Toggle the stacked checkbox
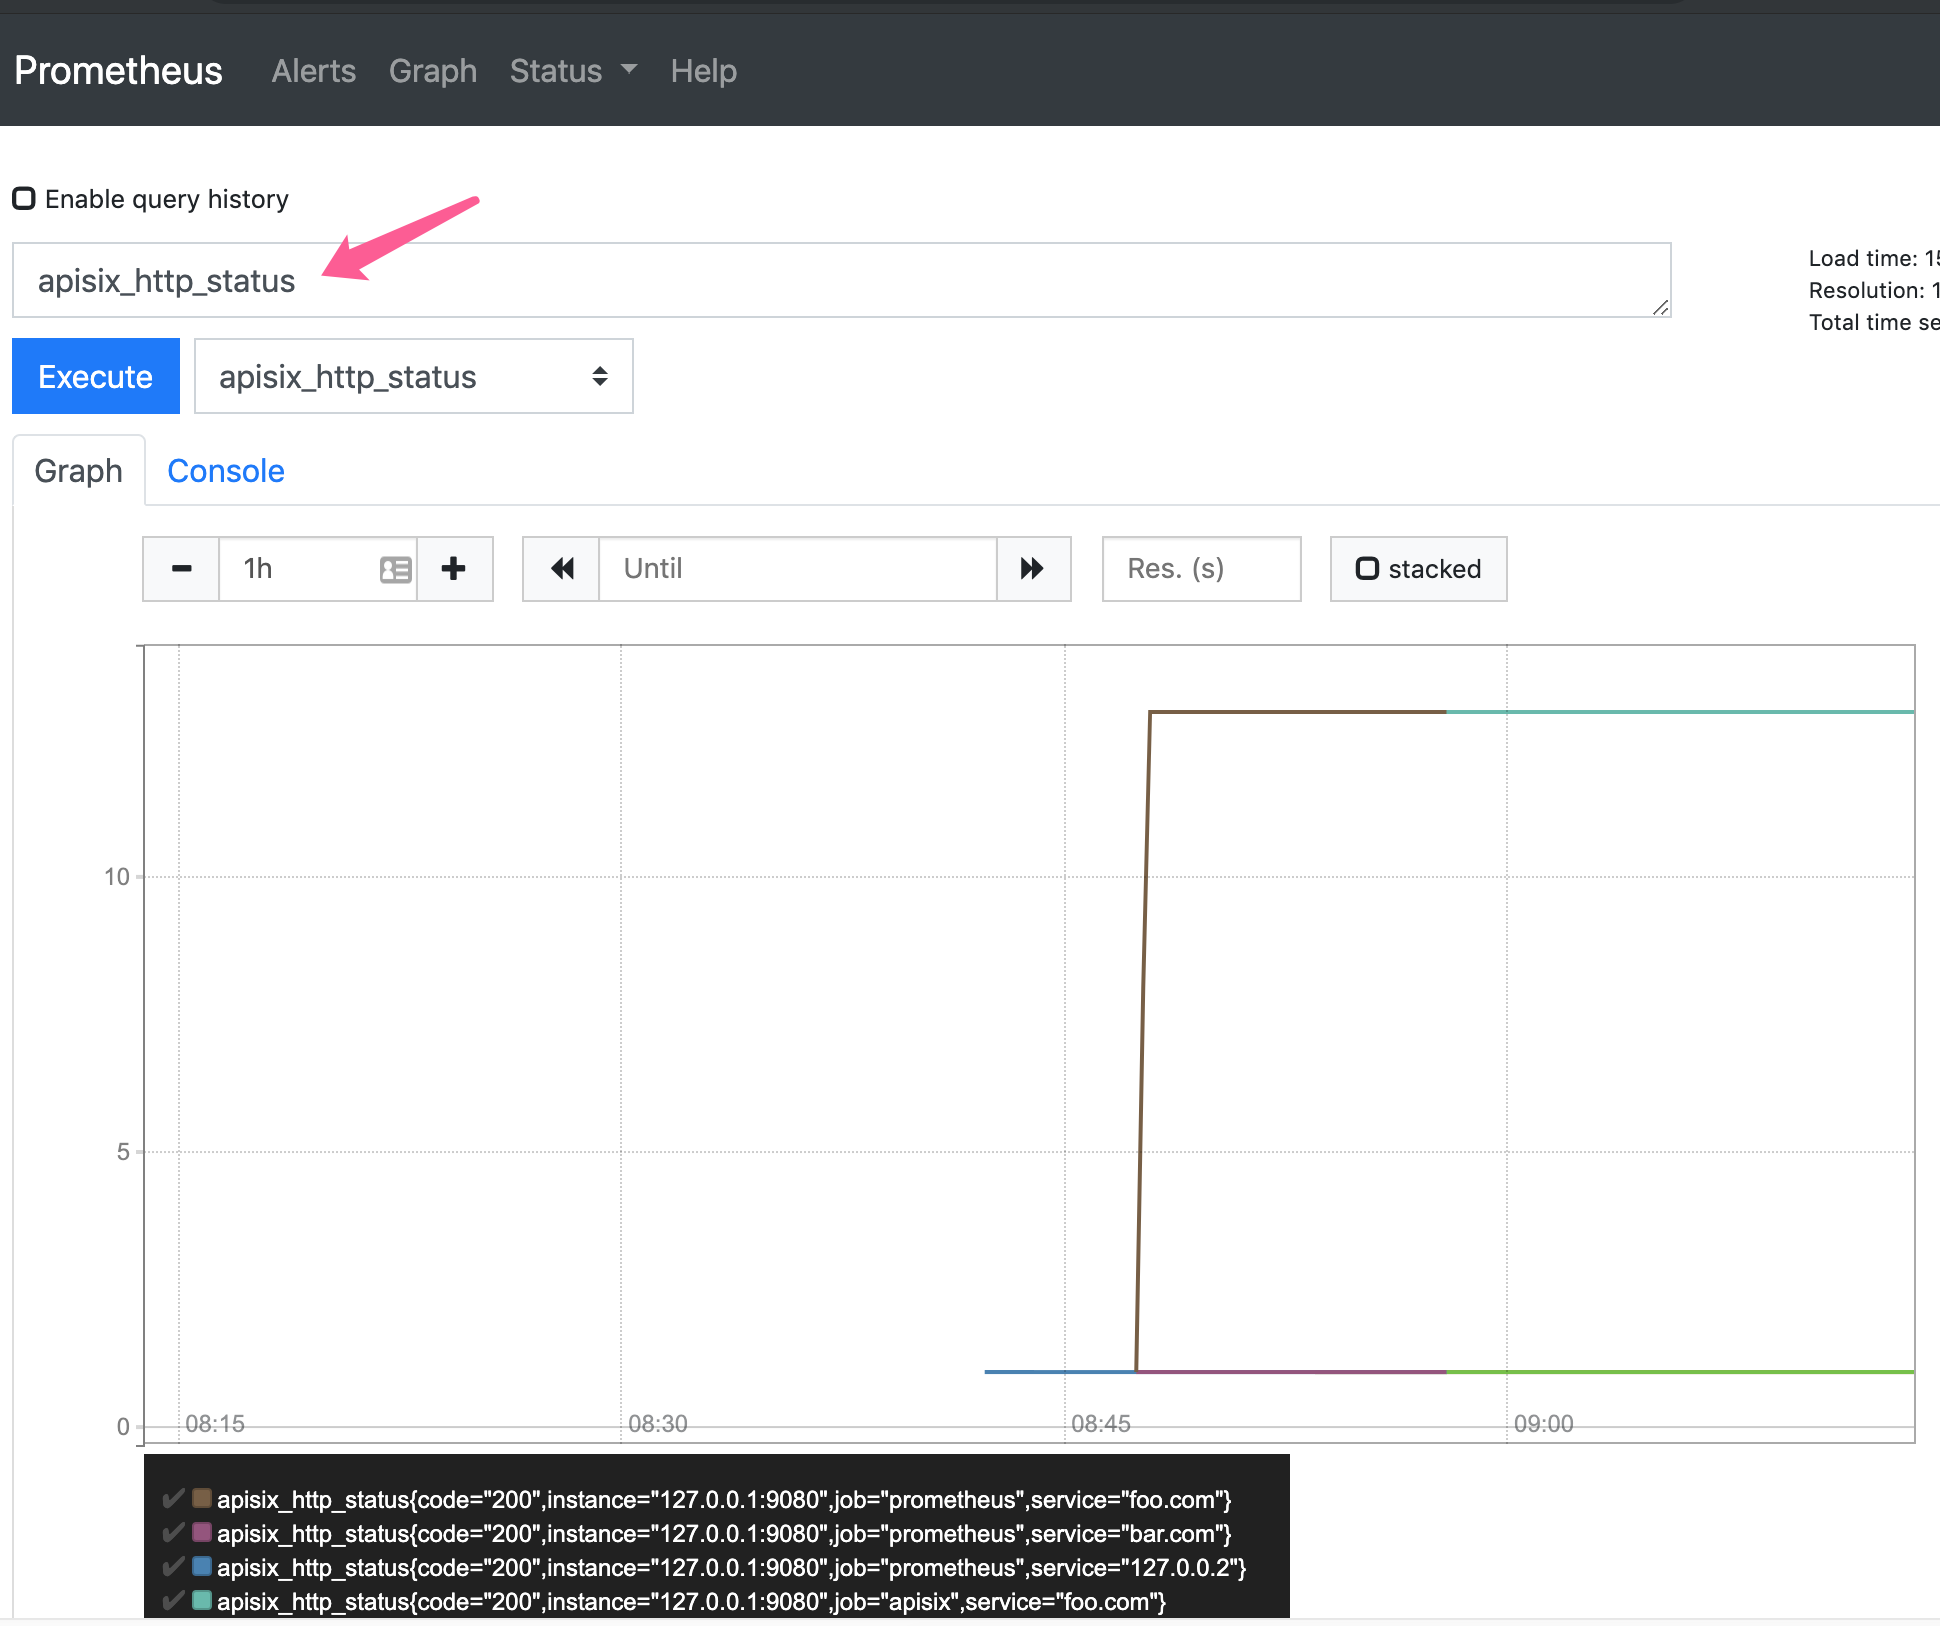The height and width of the screenshot is (1626, 1940). click(x=1366, y=569)
